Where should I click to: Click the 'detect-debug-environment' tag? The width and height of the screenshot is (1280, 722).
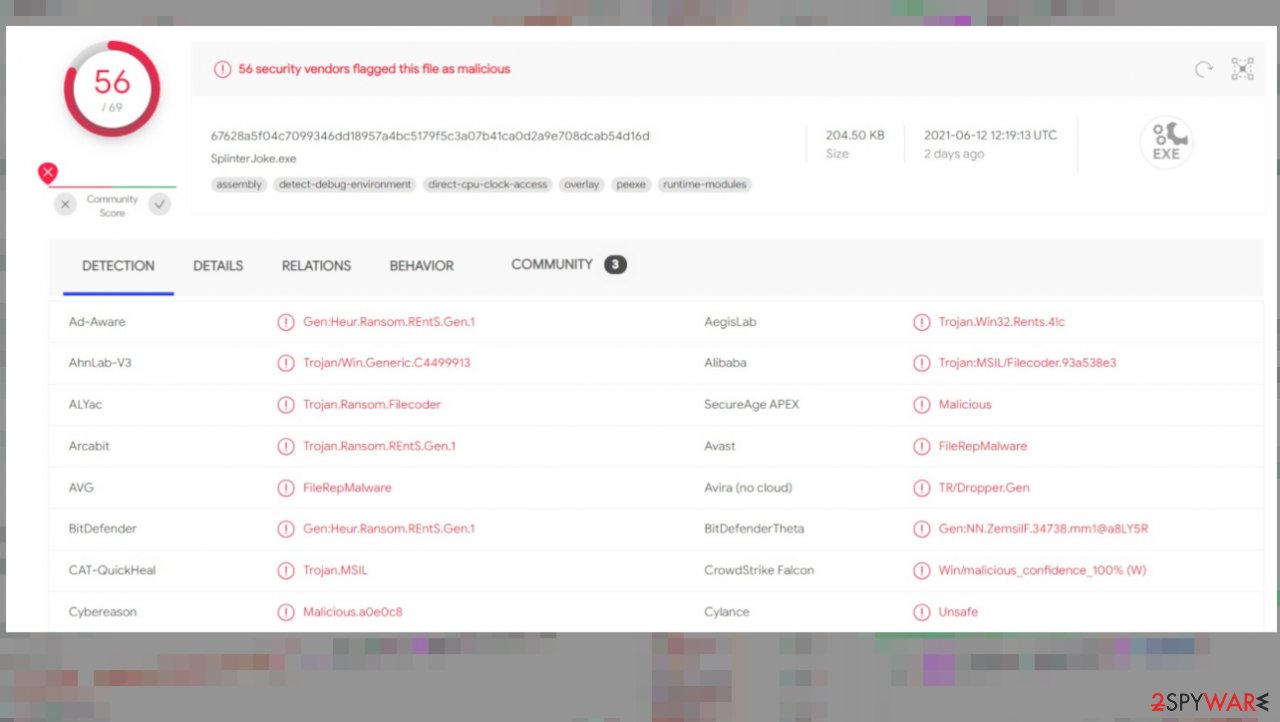pos(345,185)
